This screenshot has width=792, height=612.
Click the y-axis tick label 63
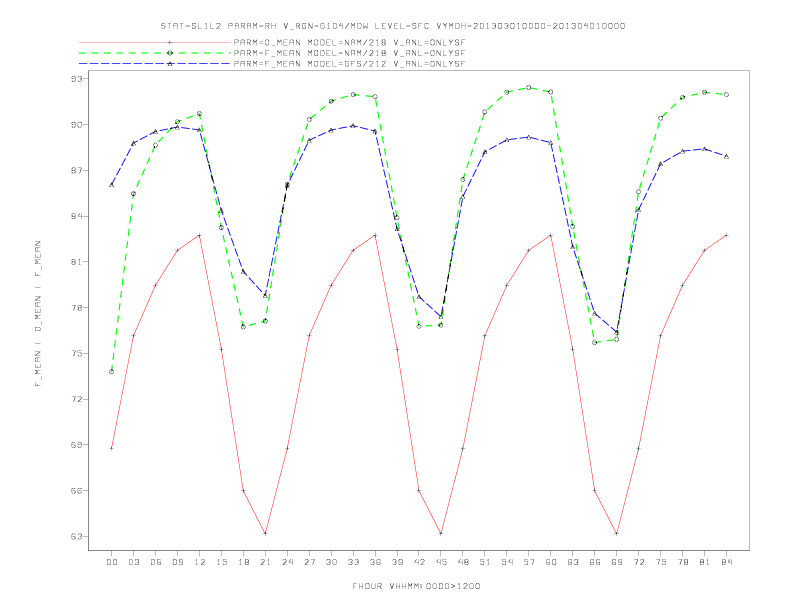point(76,536)
